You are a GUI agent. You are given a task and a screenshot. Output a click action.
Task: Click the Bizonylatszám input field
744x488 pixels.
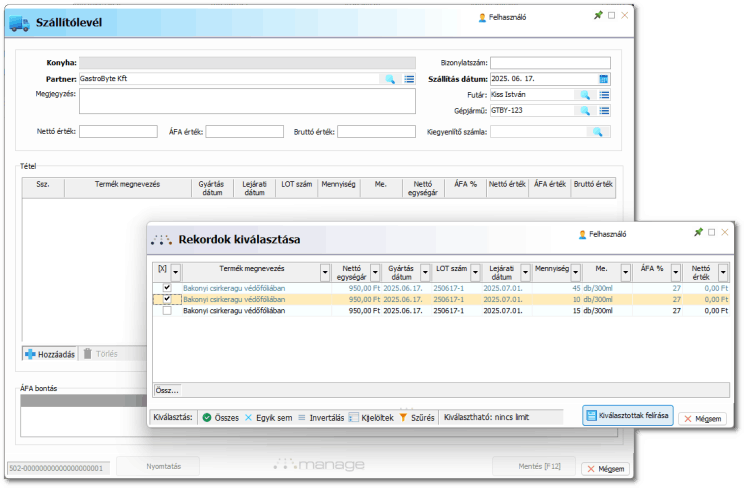click(549, 62)
